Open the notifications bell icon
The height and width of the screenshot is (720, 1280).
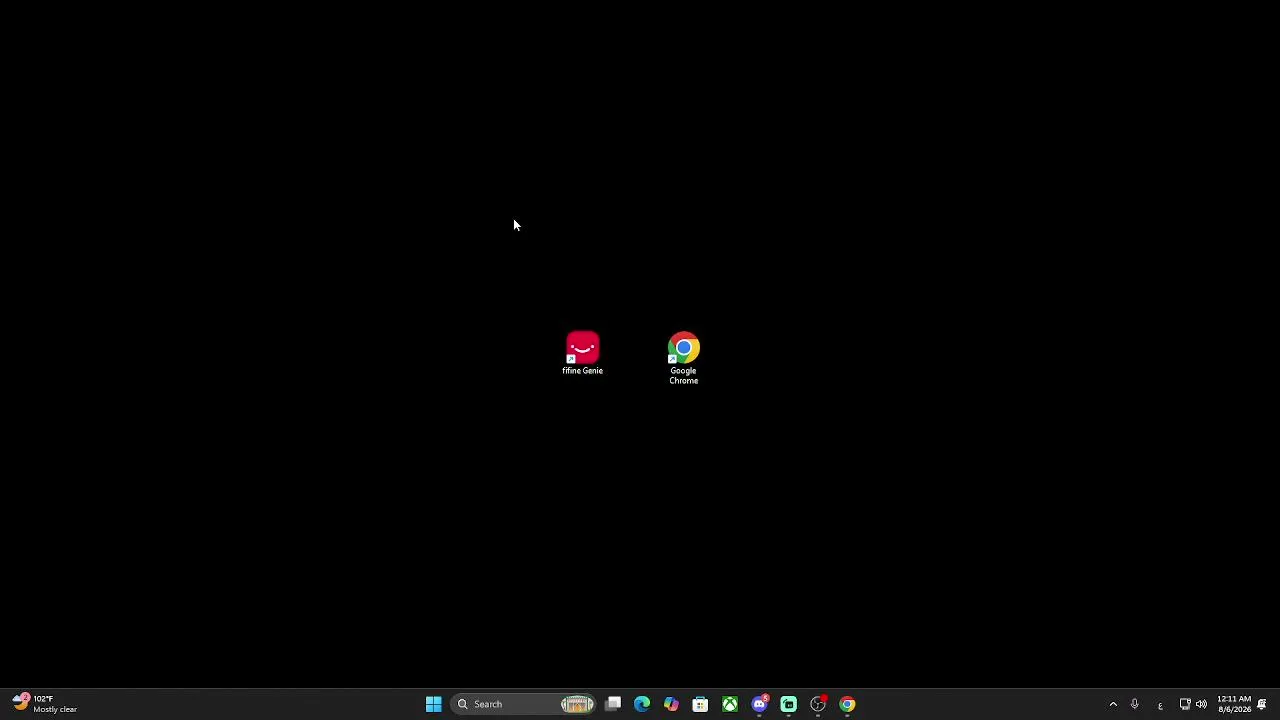(x=1262, y=704)
